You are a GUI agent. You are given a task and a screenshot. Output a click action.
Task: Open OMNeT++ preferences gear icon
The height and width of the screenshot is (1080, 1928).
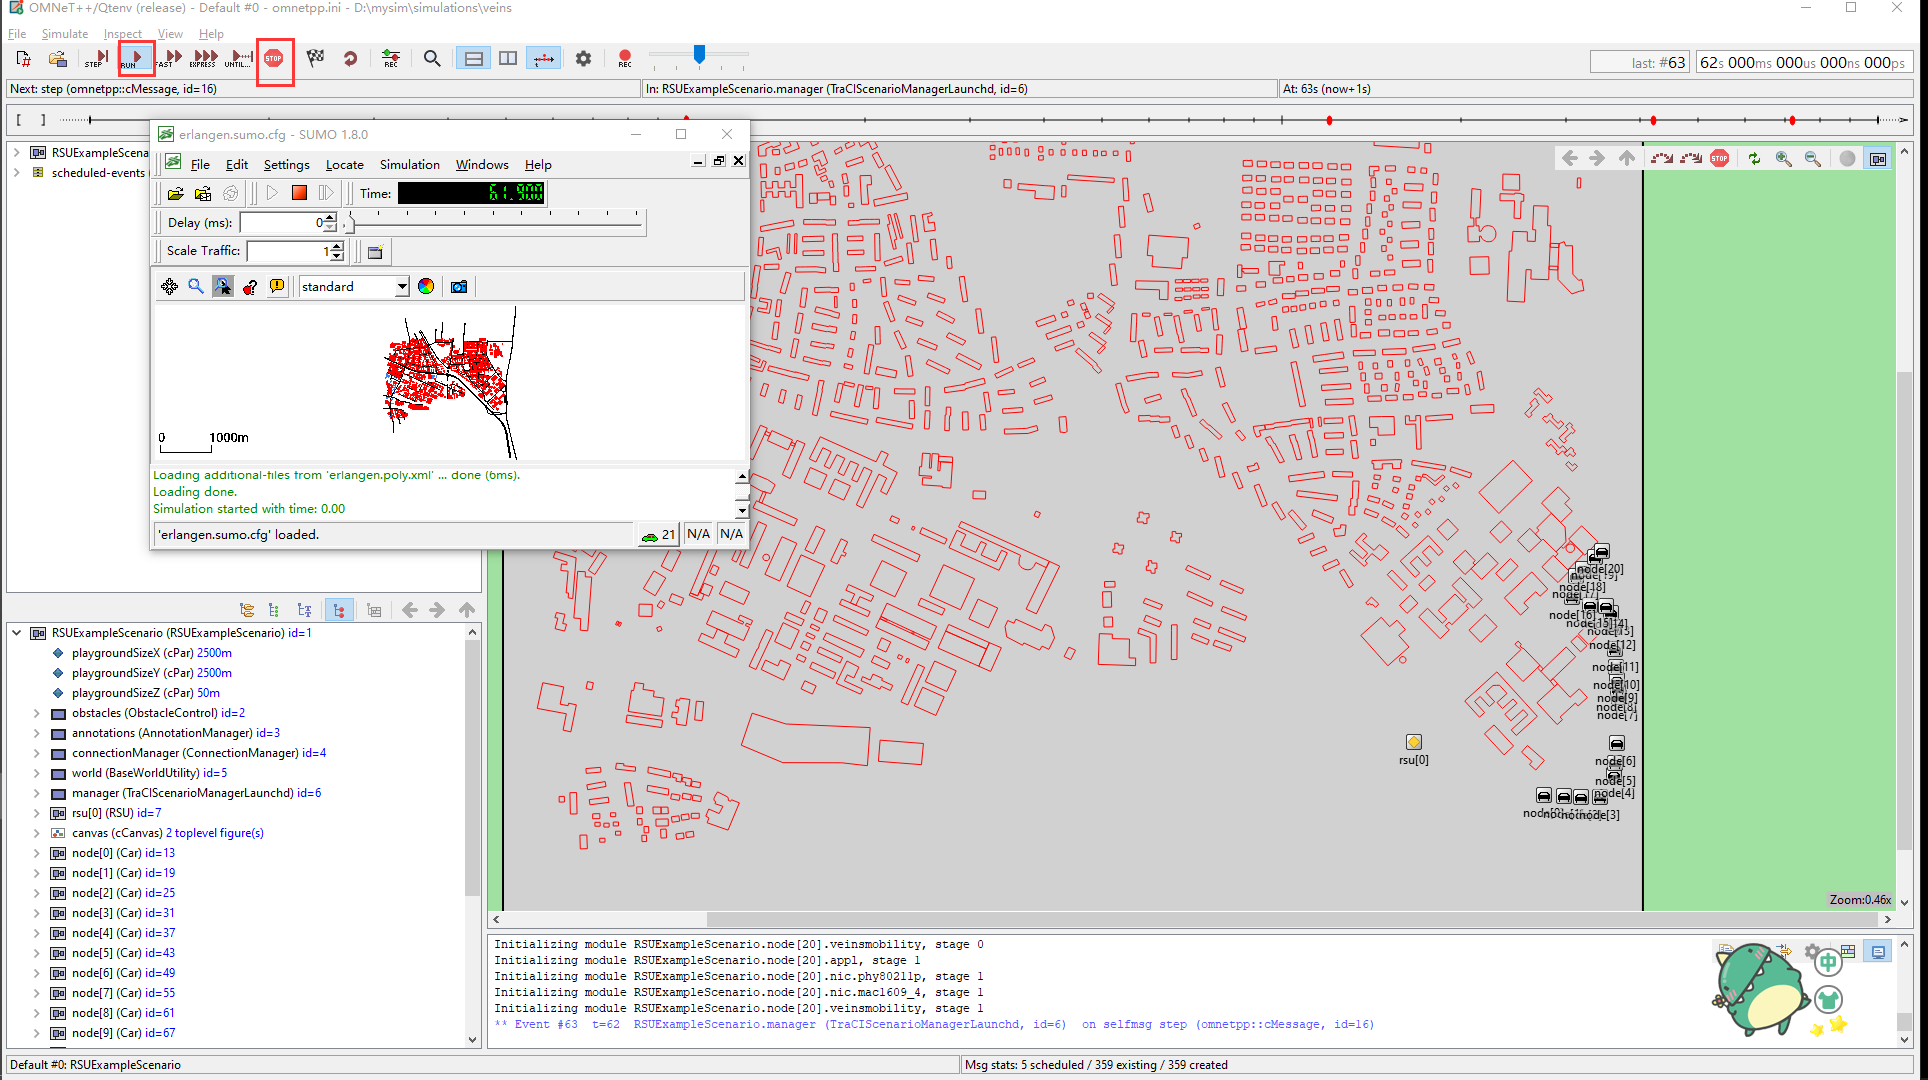[x=583, y=58]
